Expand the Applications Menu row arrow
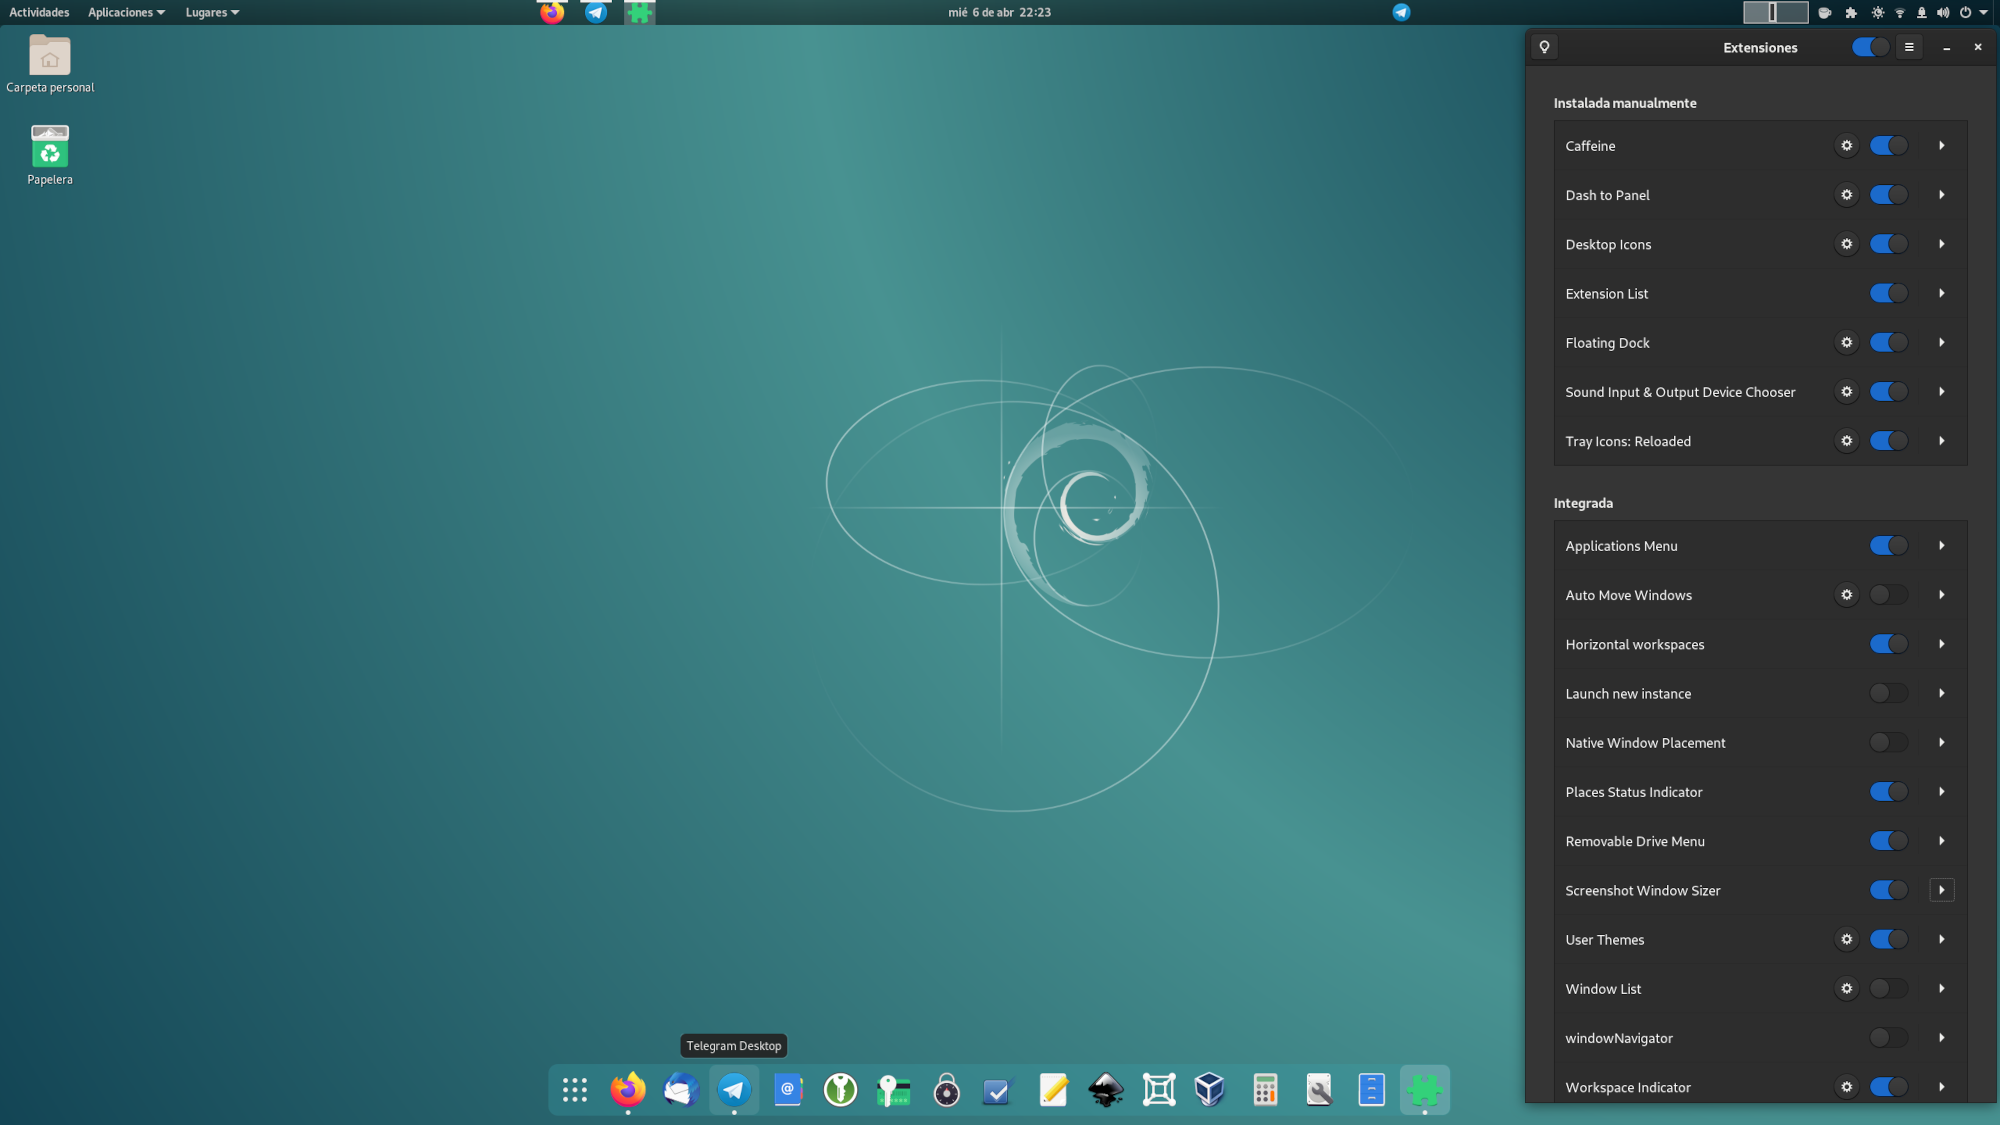 (x=1942, y=546)
